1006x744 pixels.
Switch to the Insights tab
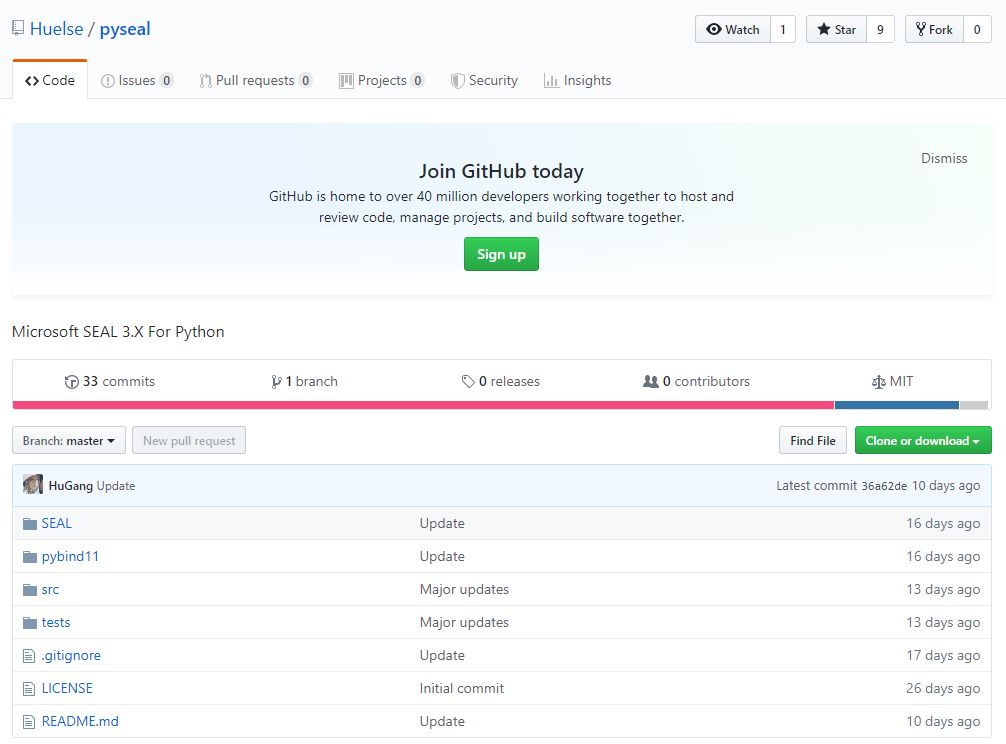click(577, 80)
